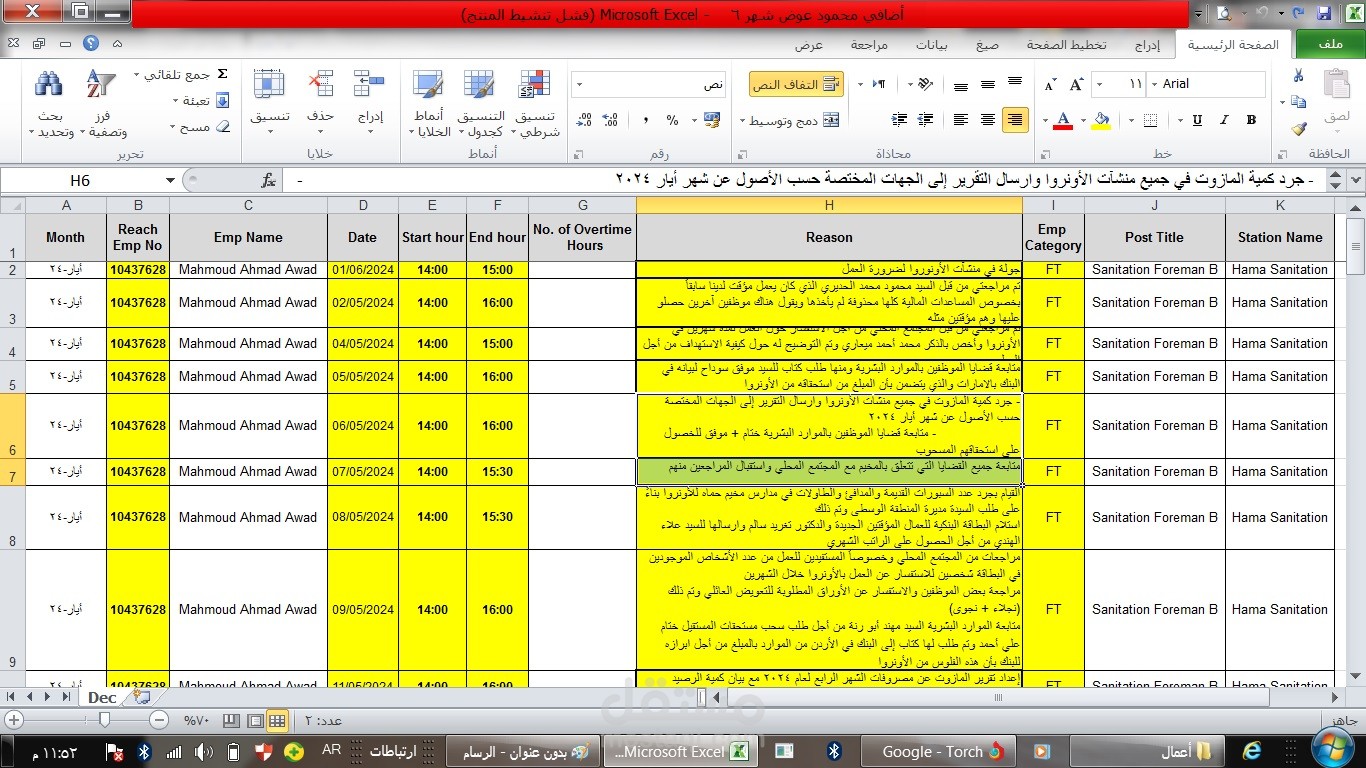Click the Paste (لصق) button
The width and height of the screenshot is (1366, 768).
(x=1336, y=100)
